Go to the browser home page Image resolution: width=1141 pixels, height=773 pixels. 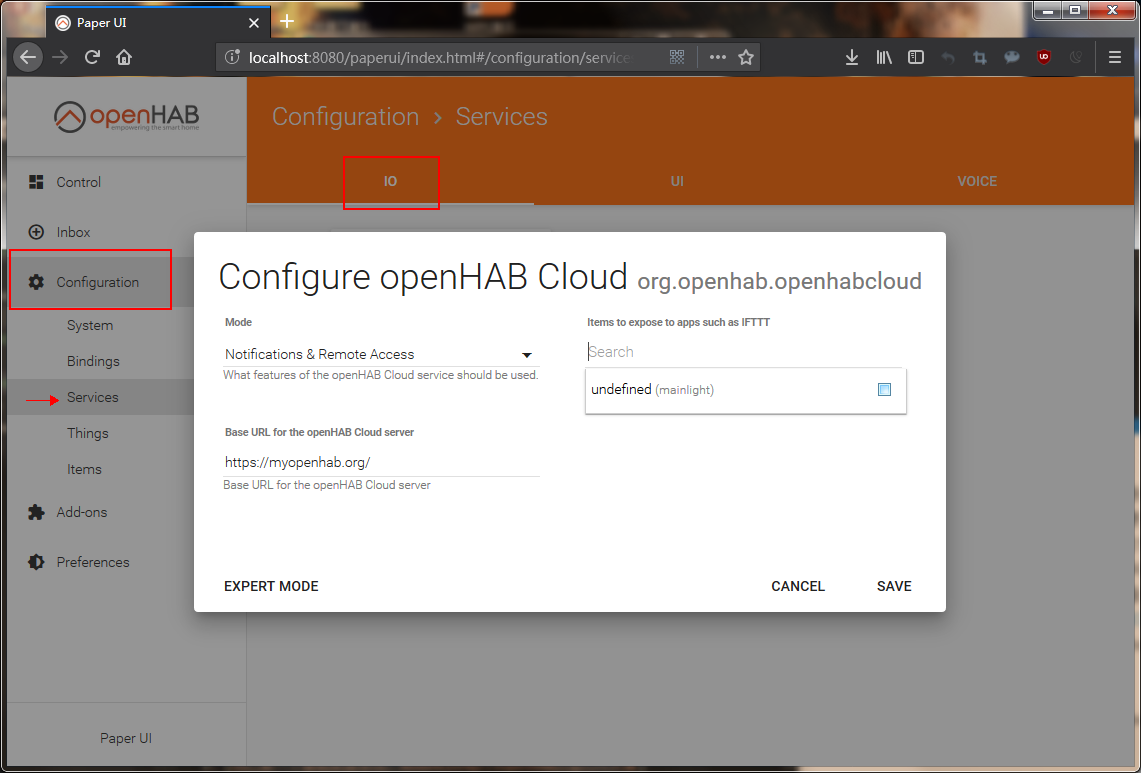124,57
